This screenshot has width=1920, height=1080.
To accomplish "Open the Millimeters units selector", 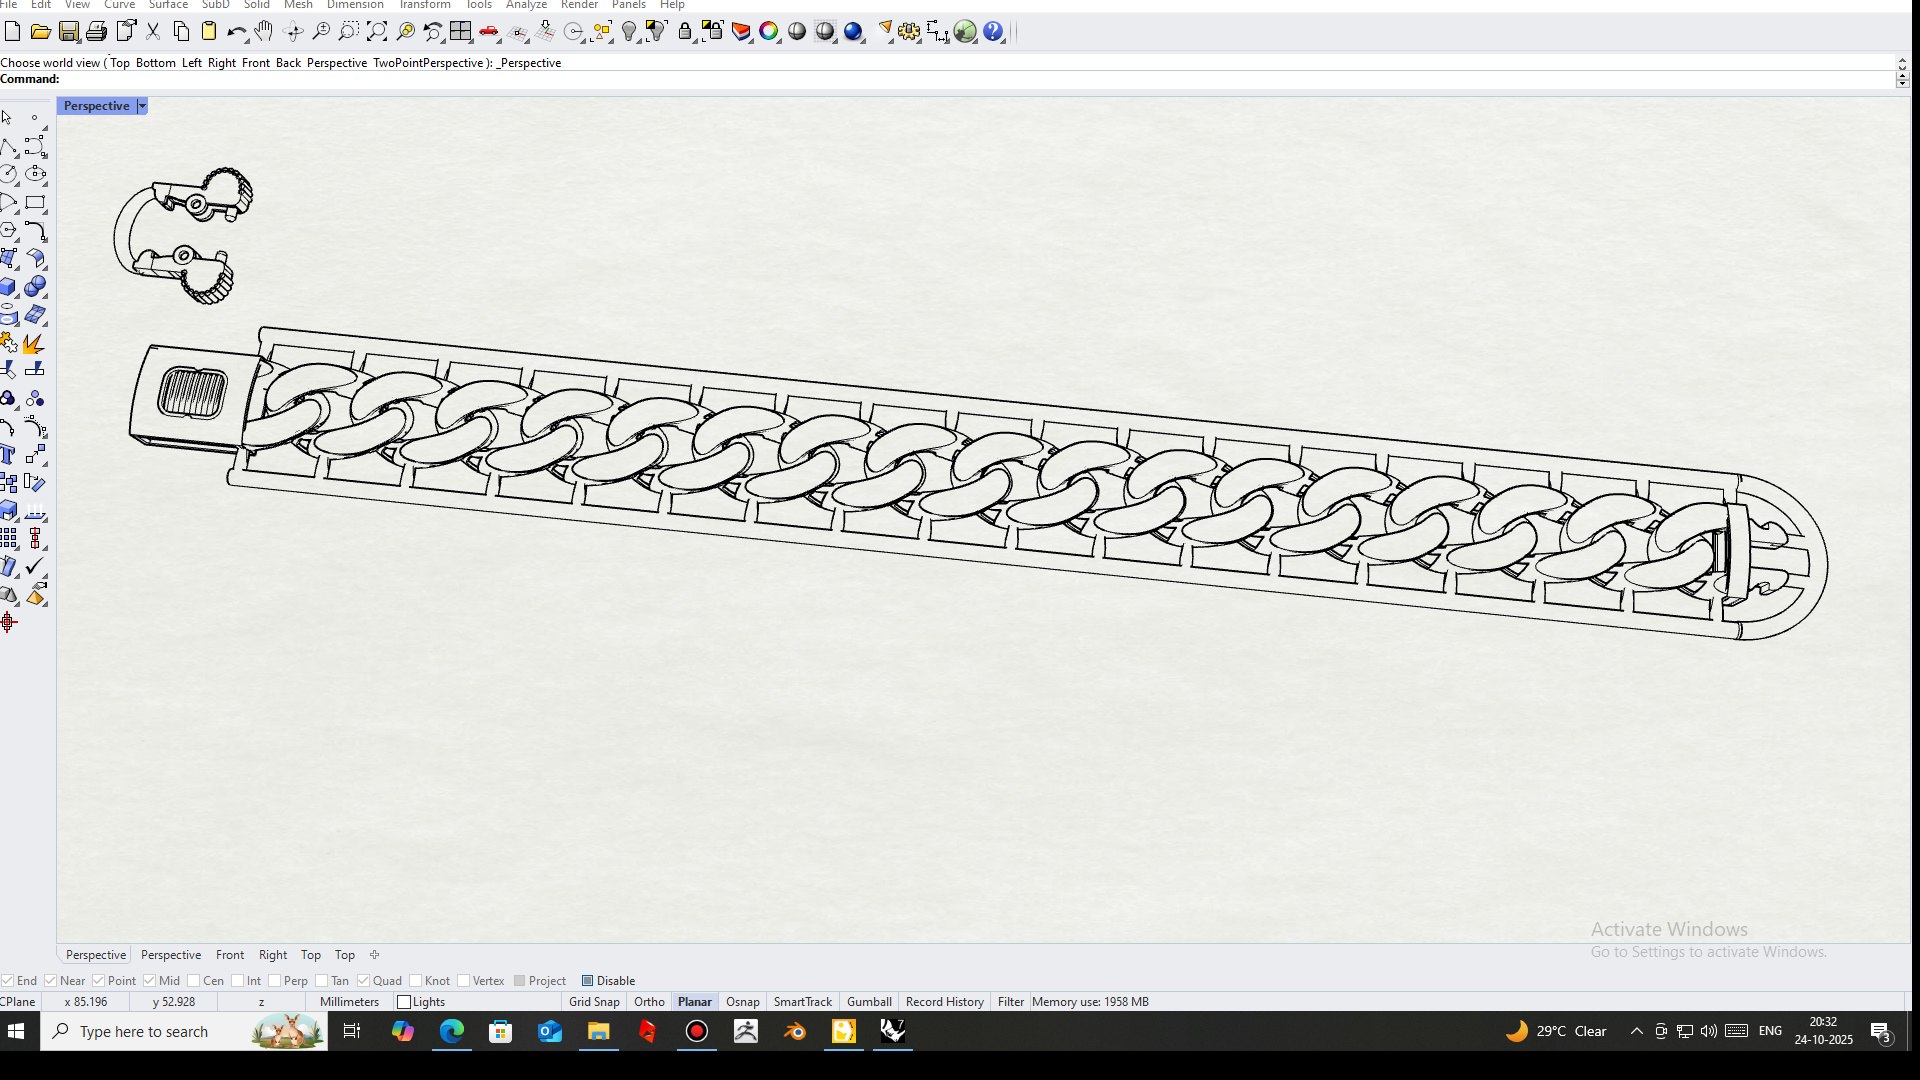I will tap(349, 1002).
